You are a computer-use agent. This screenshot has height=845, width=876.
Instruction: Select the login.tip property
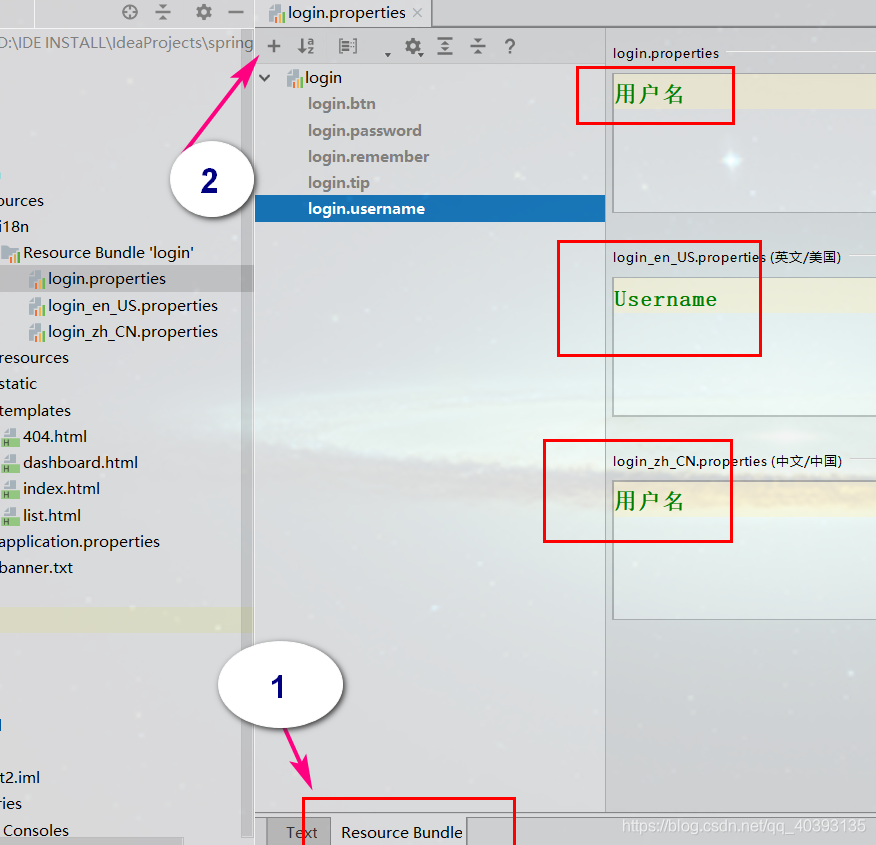[339, 183]
